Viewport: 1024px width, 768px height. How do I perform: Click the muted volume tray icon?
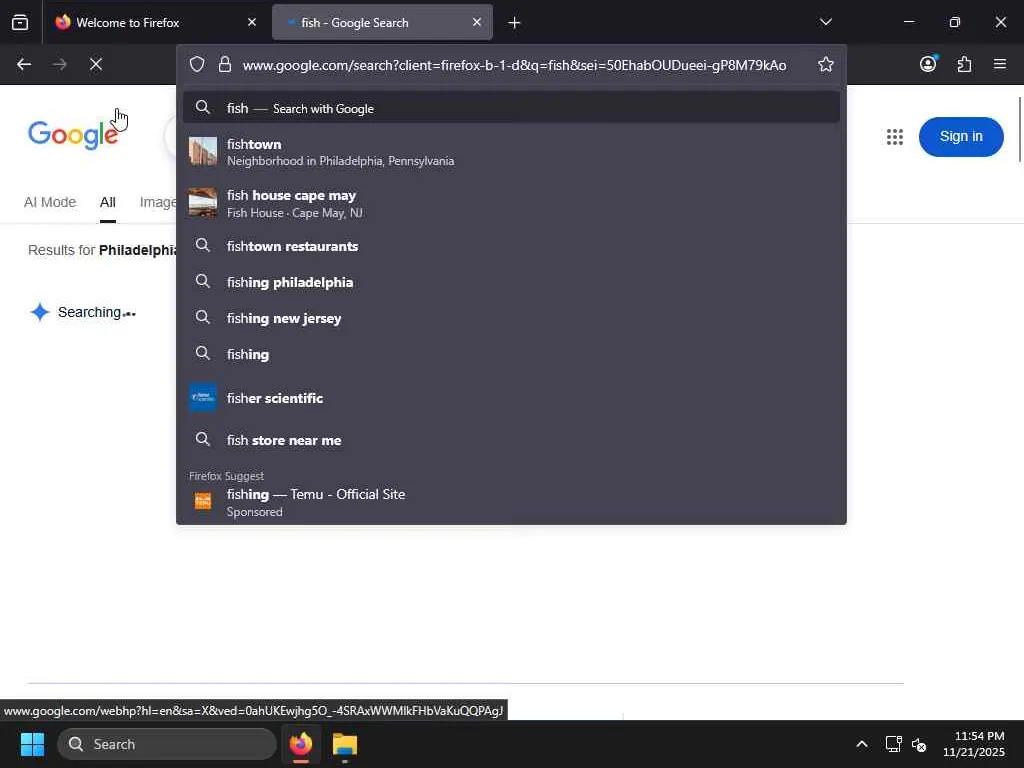point(919,744)
